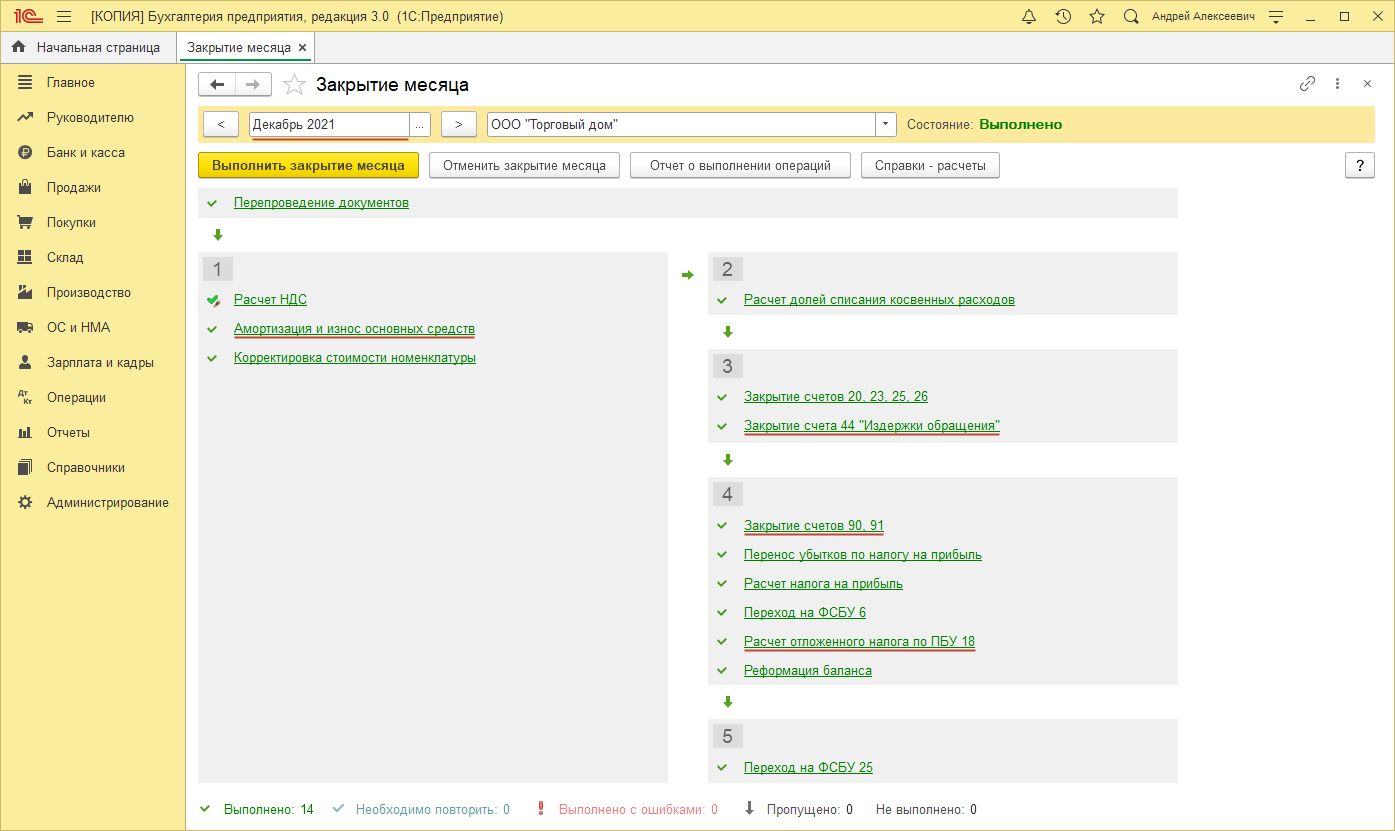This screenshot has width=1395, height=831.
Task: Open Переход на ФСБУ 6 link
Action: pyautogui.click(x=805, y=612)
